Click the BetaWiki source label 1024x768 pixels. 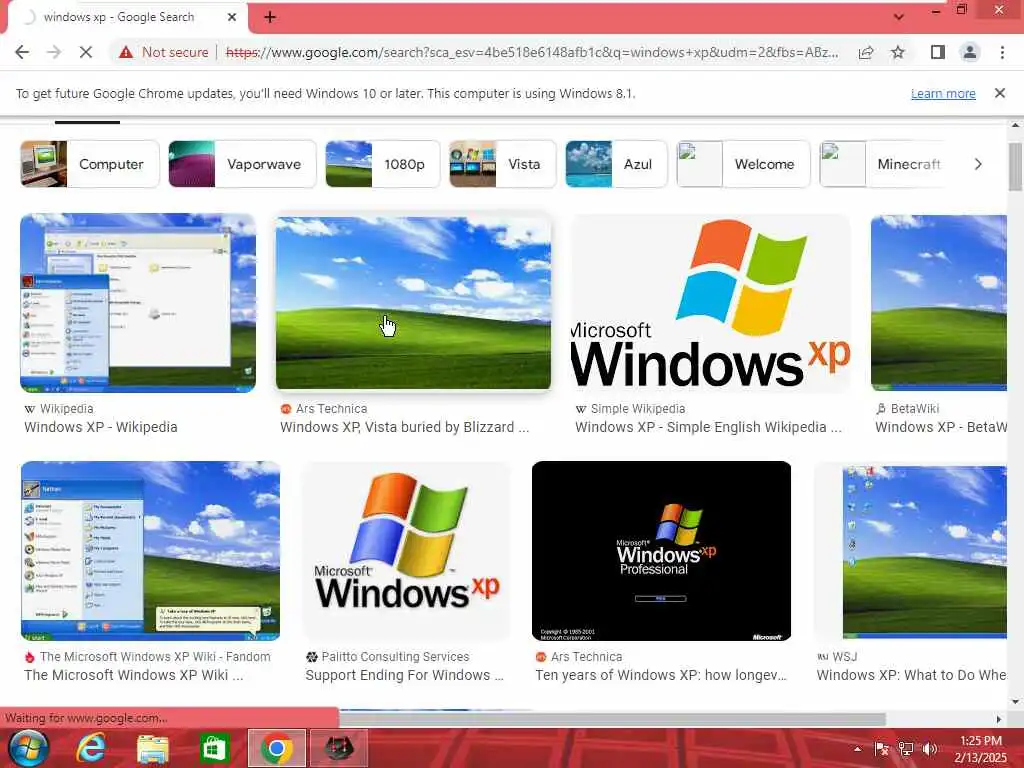[914, 409]
